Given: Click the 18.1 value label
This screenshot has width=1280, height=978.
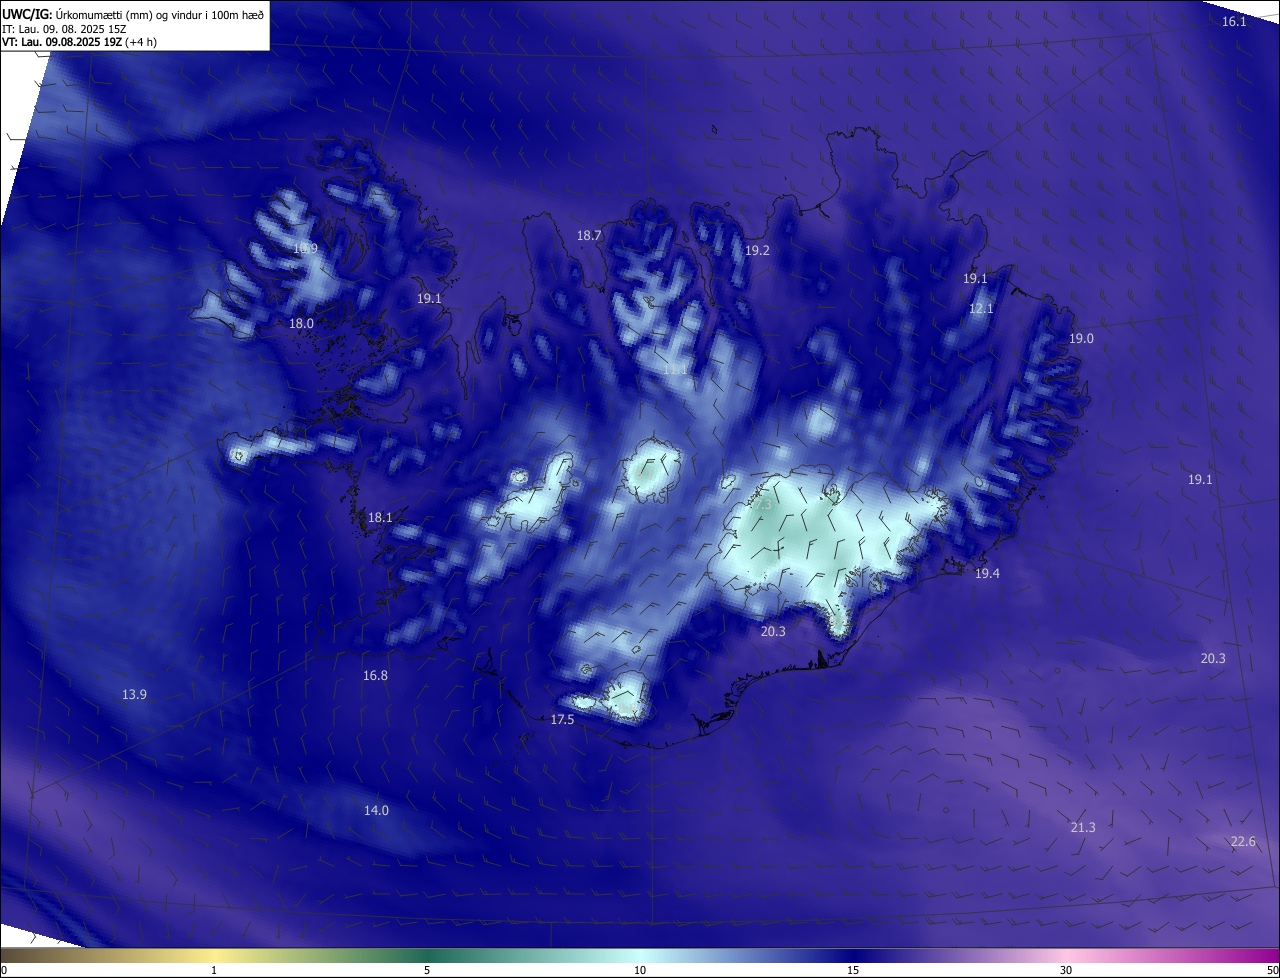Looking at the screenshot, I should pyautogui.click(x=380, y=518).
